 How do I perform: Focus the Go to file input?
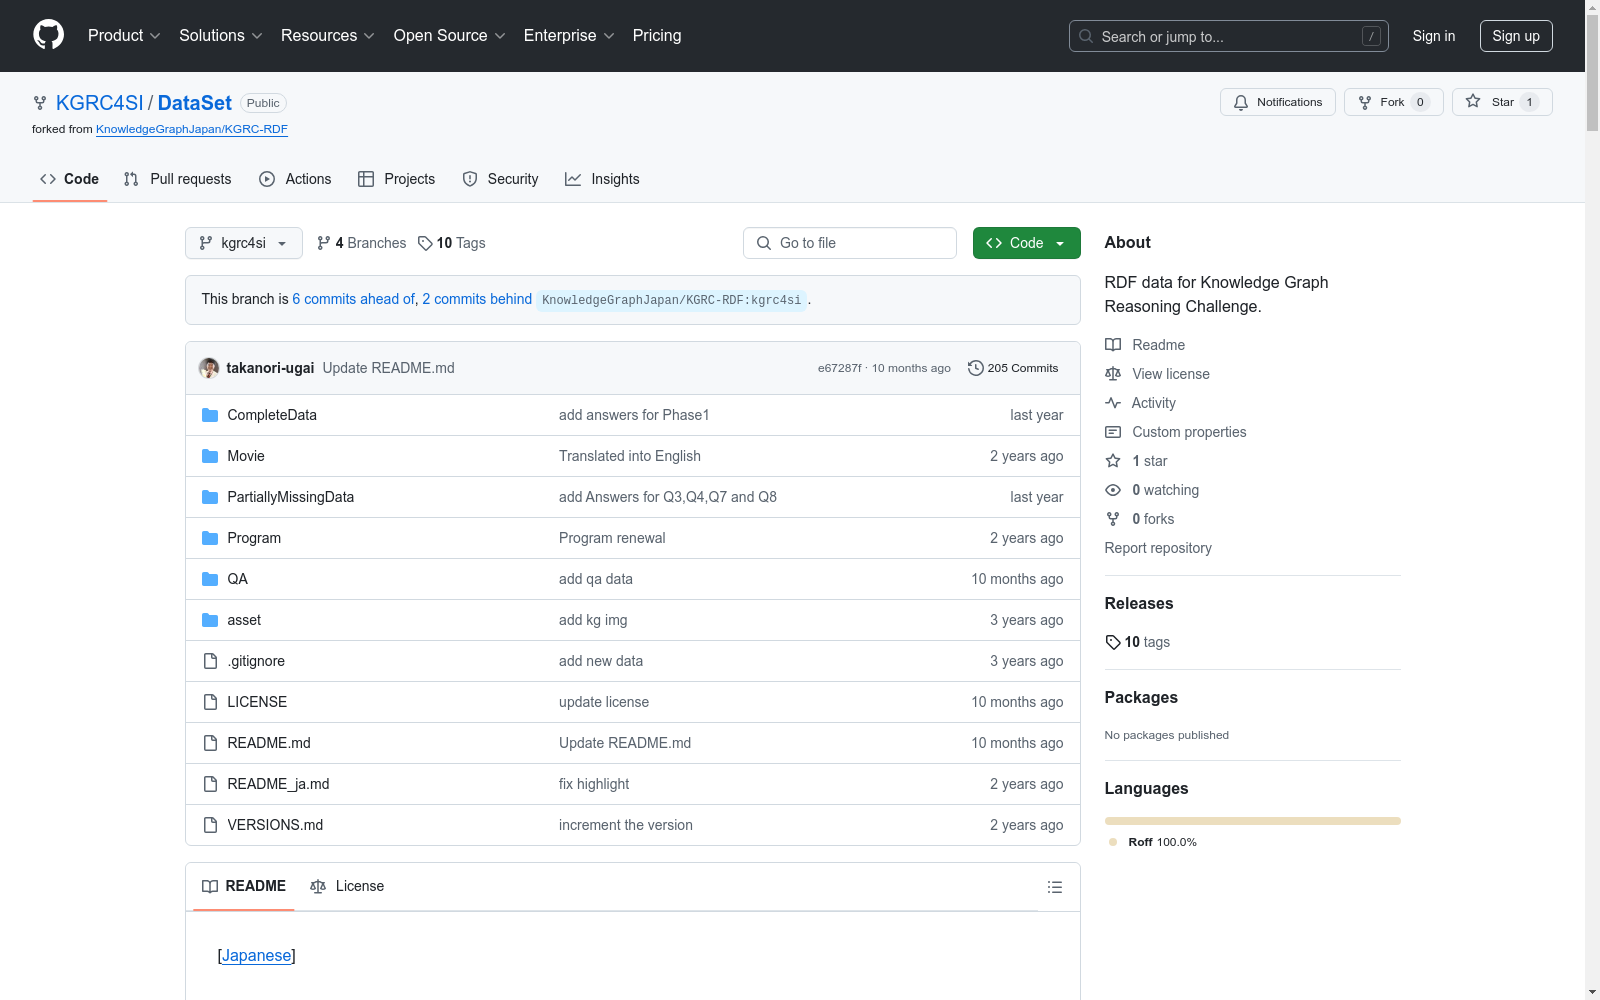(850, 243)
